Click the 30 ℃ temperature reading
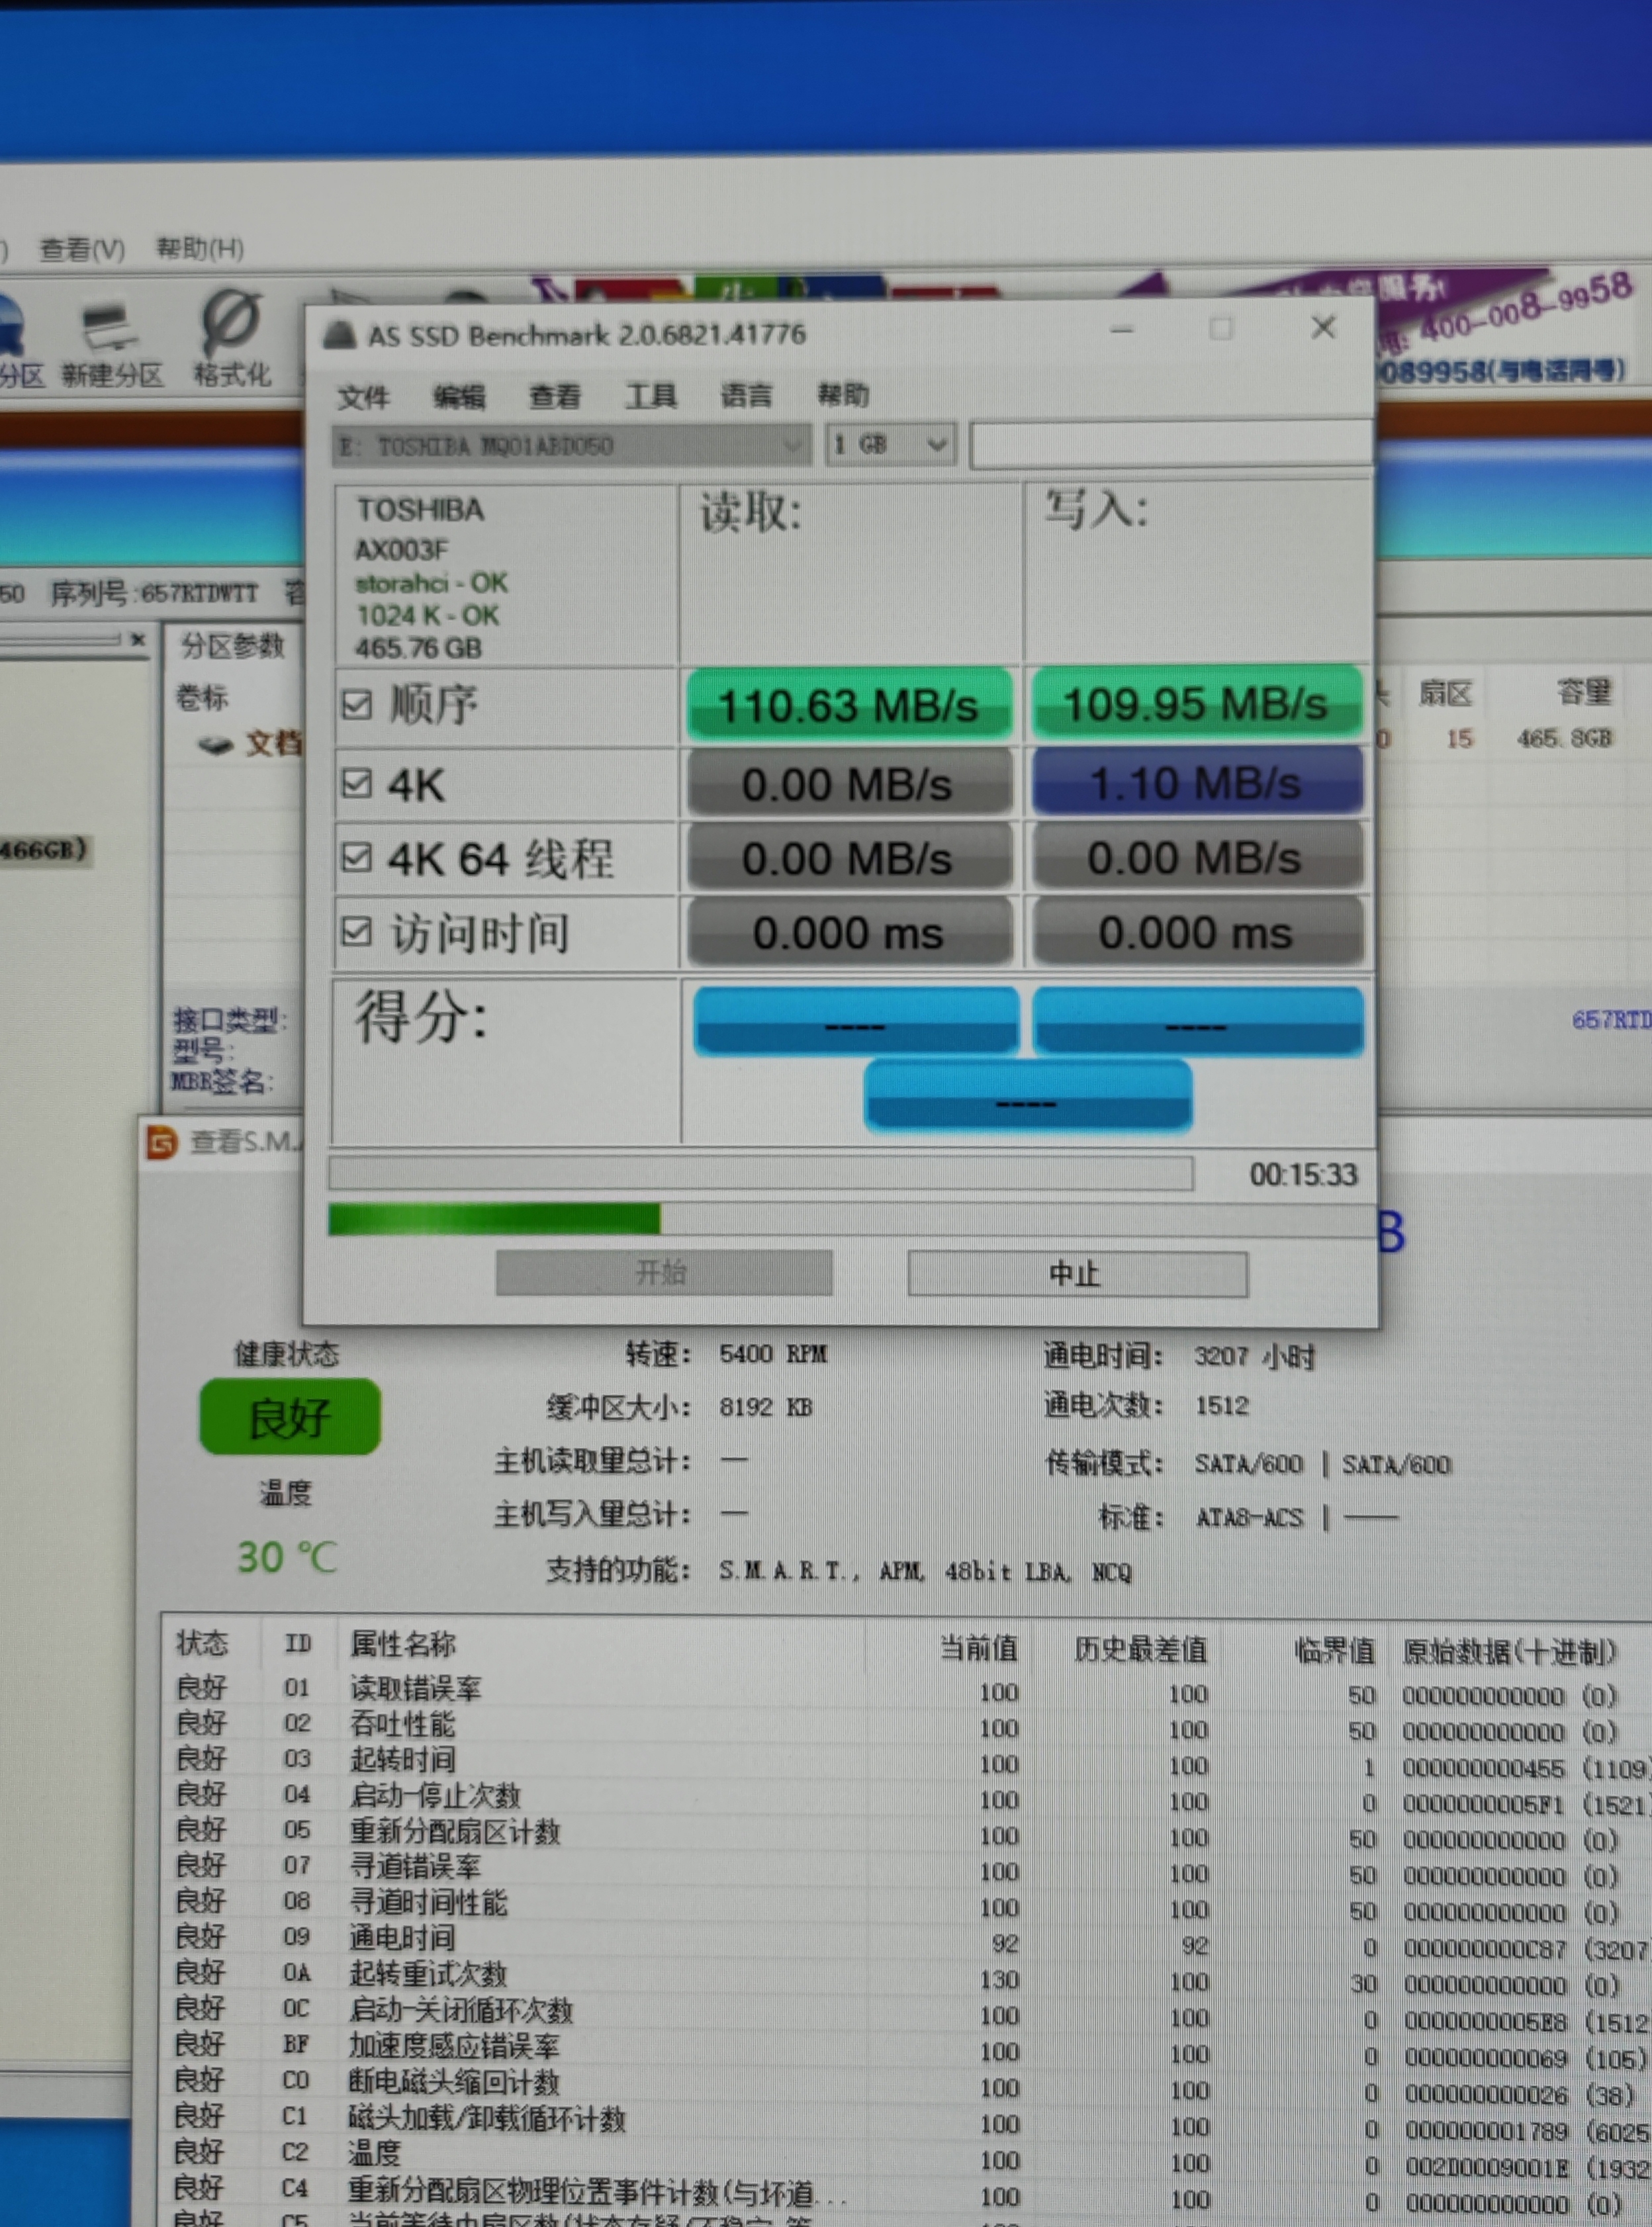This screenshot has height=2227, width=1652. pos(288,1557)
